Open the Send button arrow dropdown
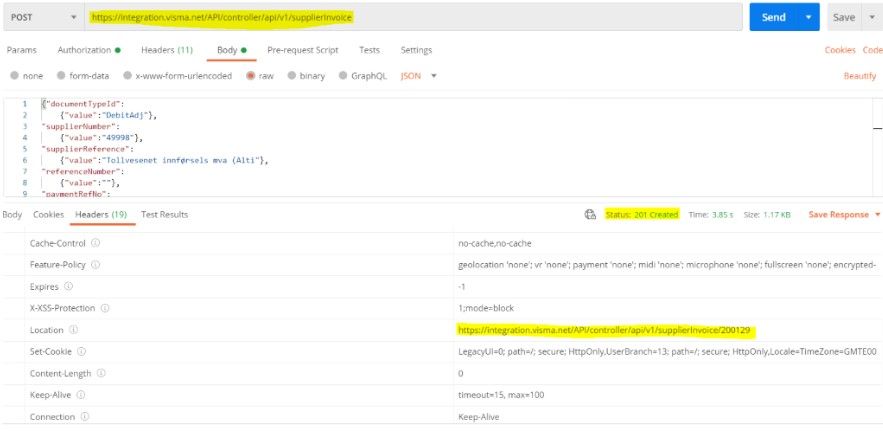883x431 pixels. click(x=809, y=17)
